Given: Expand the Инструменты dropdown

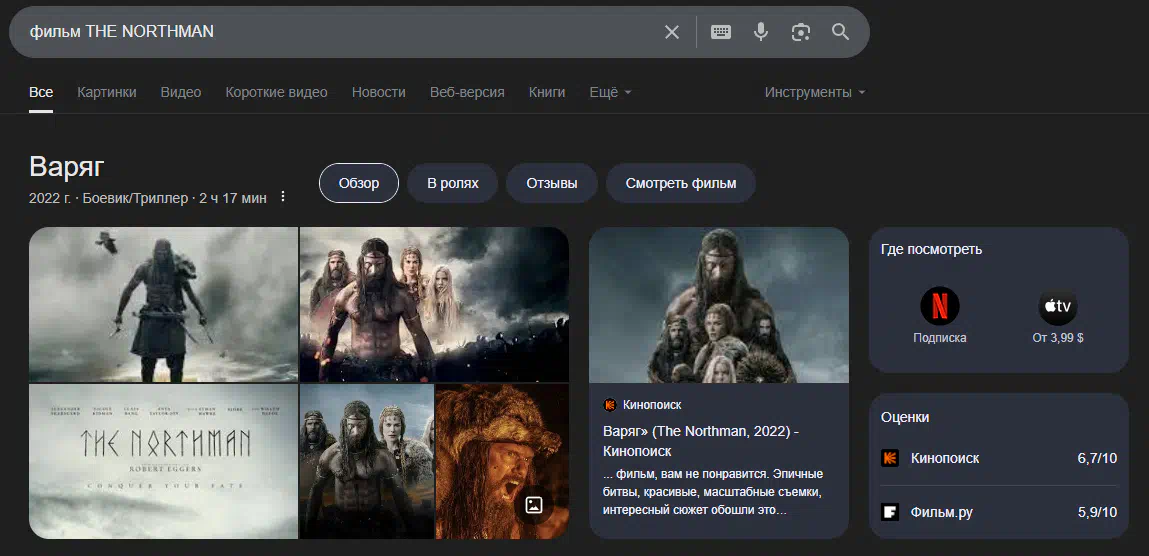Looking at the screenshot, I should coord(814,92).
